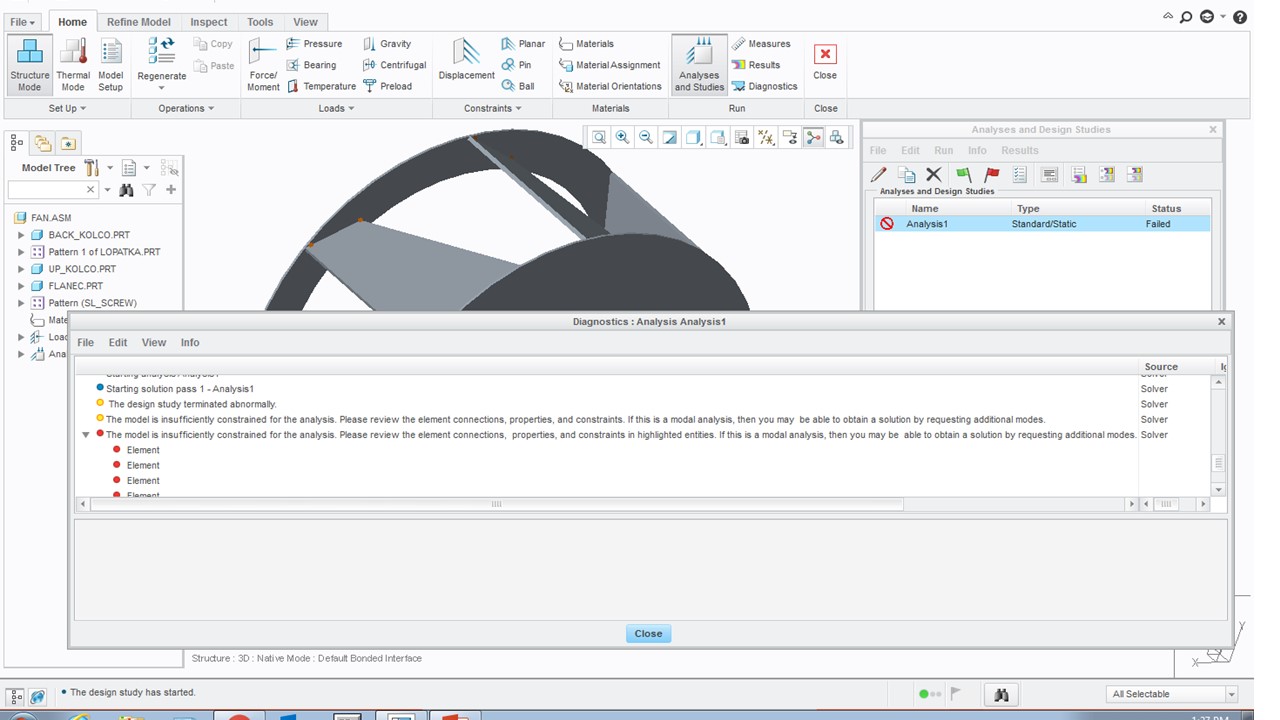Expand the Operations group dropdown
The height and width of the screenshot is (720, 1280).
[x=186, y=108]
